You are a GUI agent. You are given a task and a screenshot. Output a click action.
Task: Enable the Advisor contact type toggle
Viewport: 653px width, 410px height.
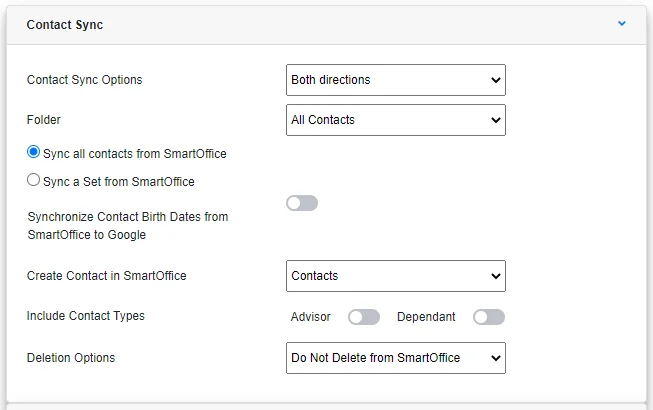pos(364,317)
